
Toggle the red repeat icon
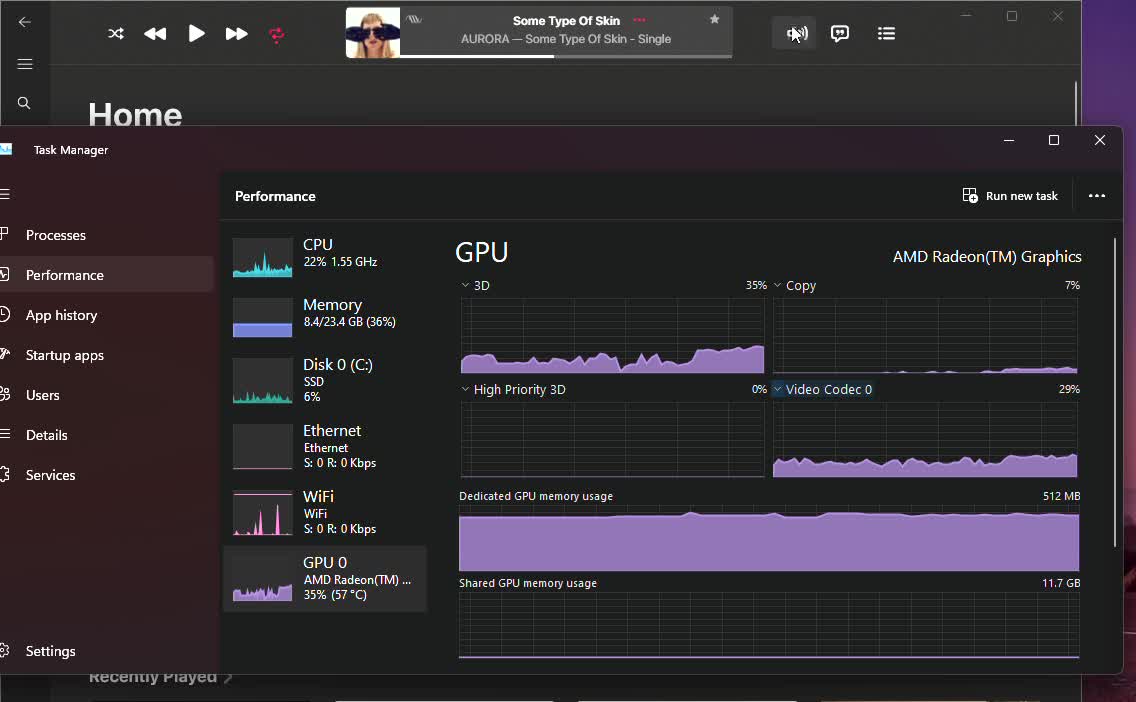(x=277, y=35)
